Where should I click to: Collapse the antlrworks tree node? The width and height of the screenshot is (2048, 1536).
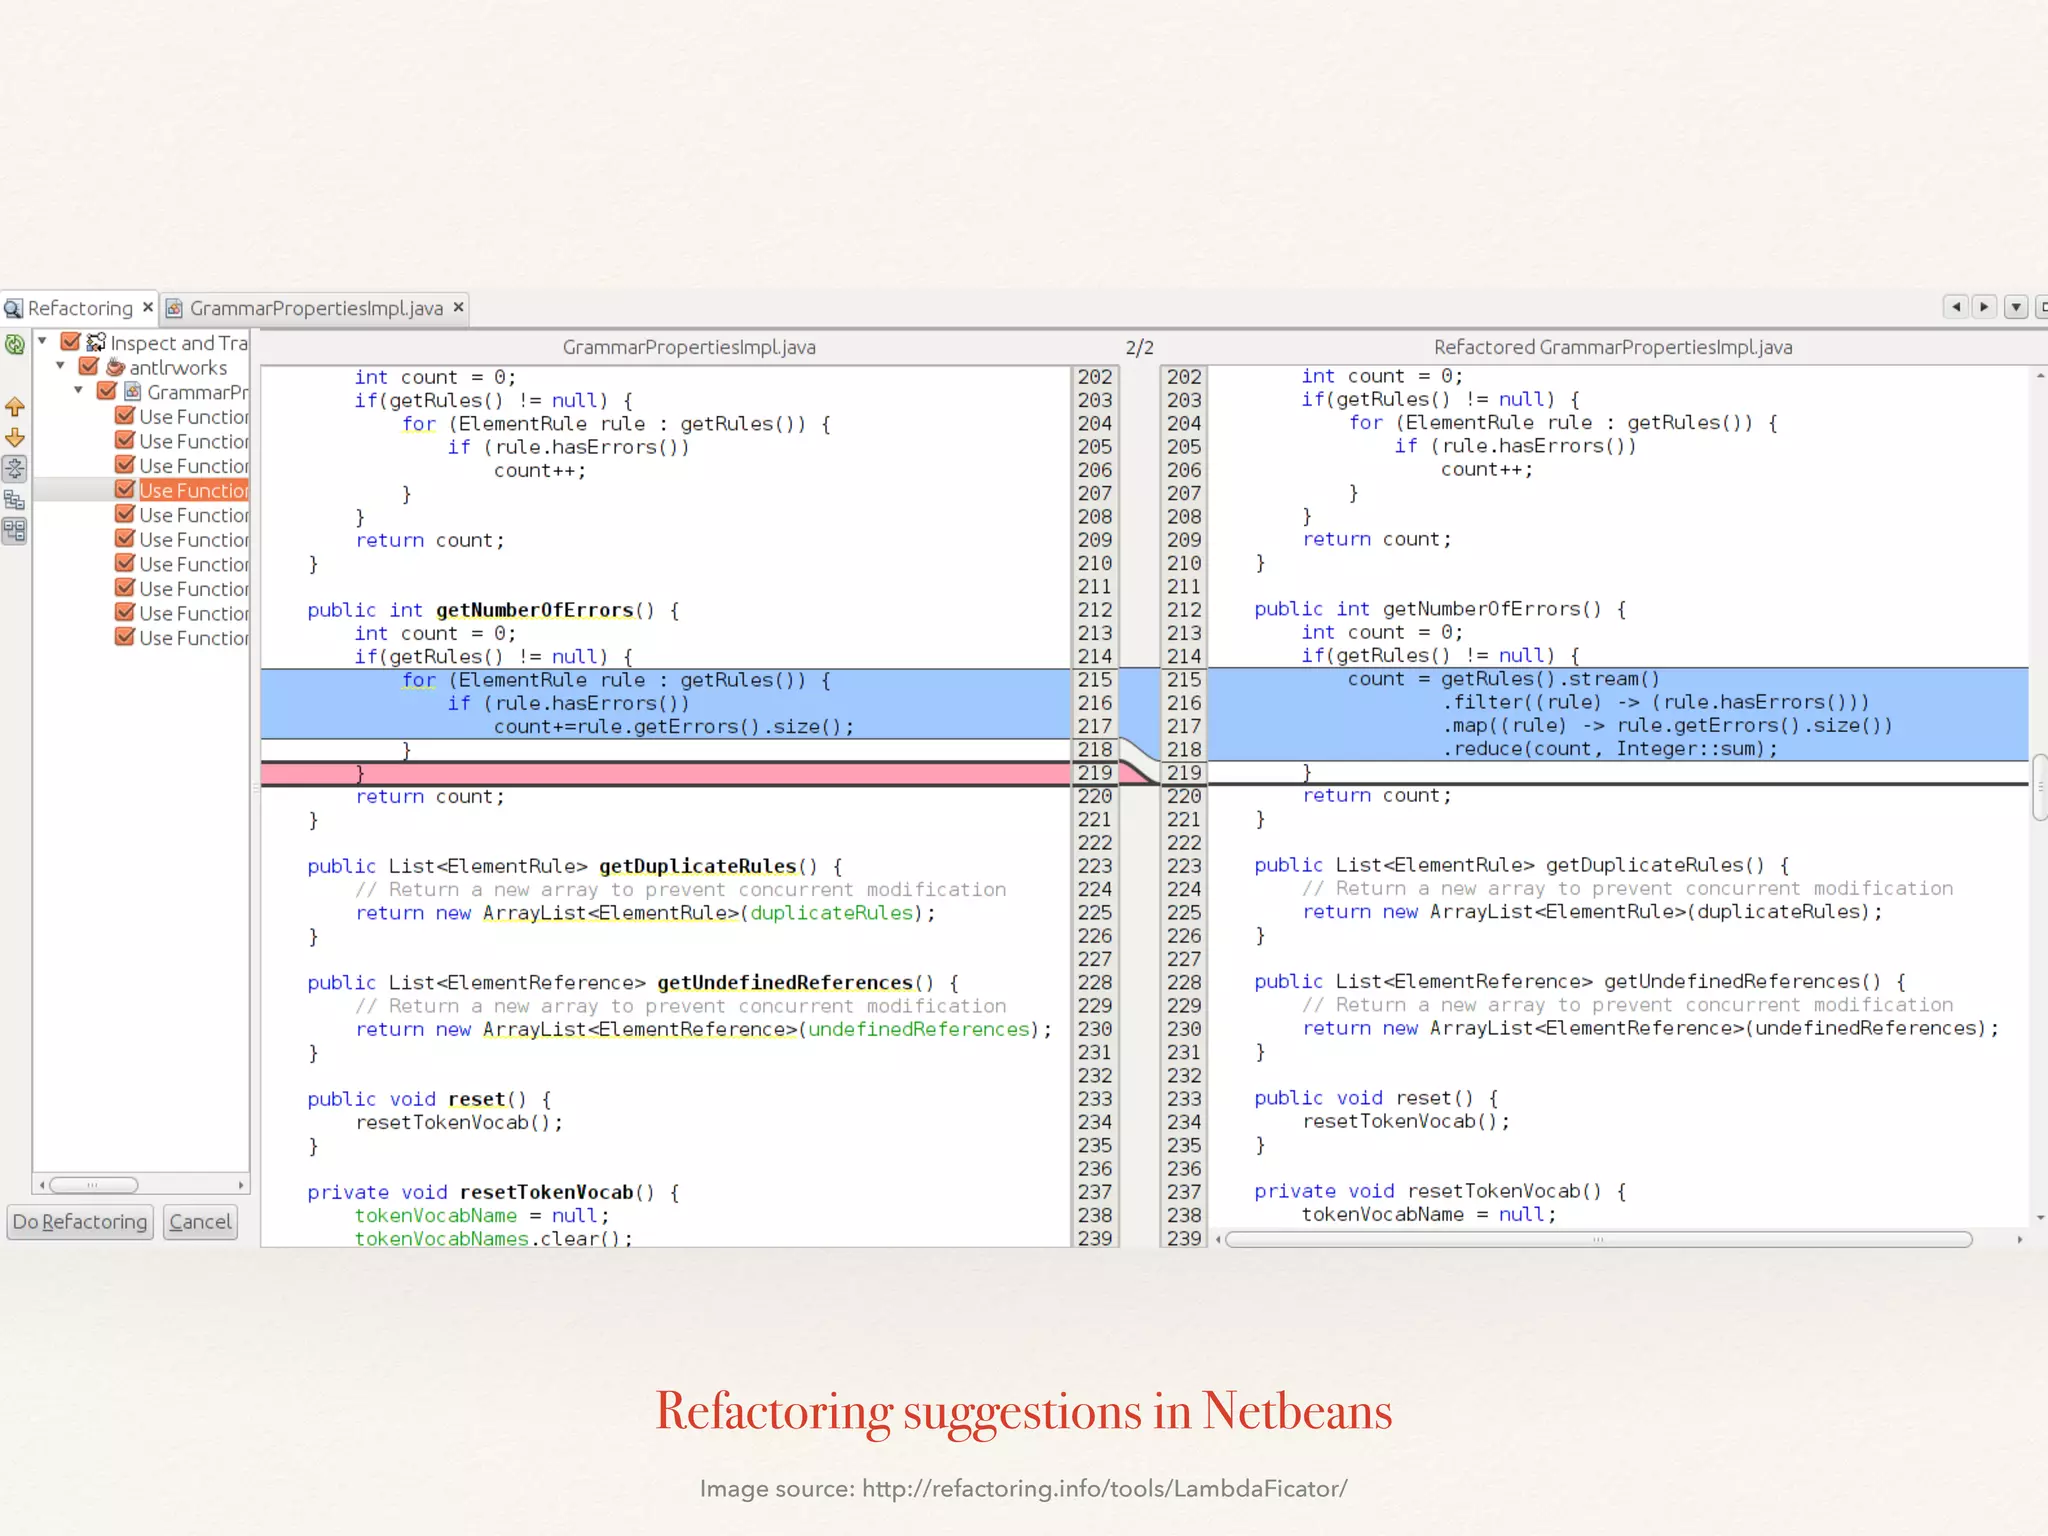click(x=60, y=366)
